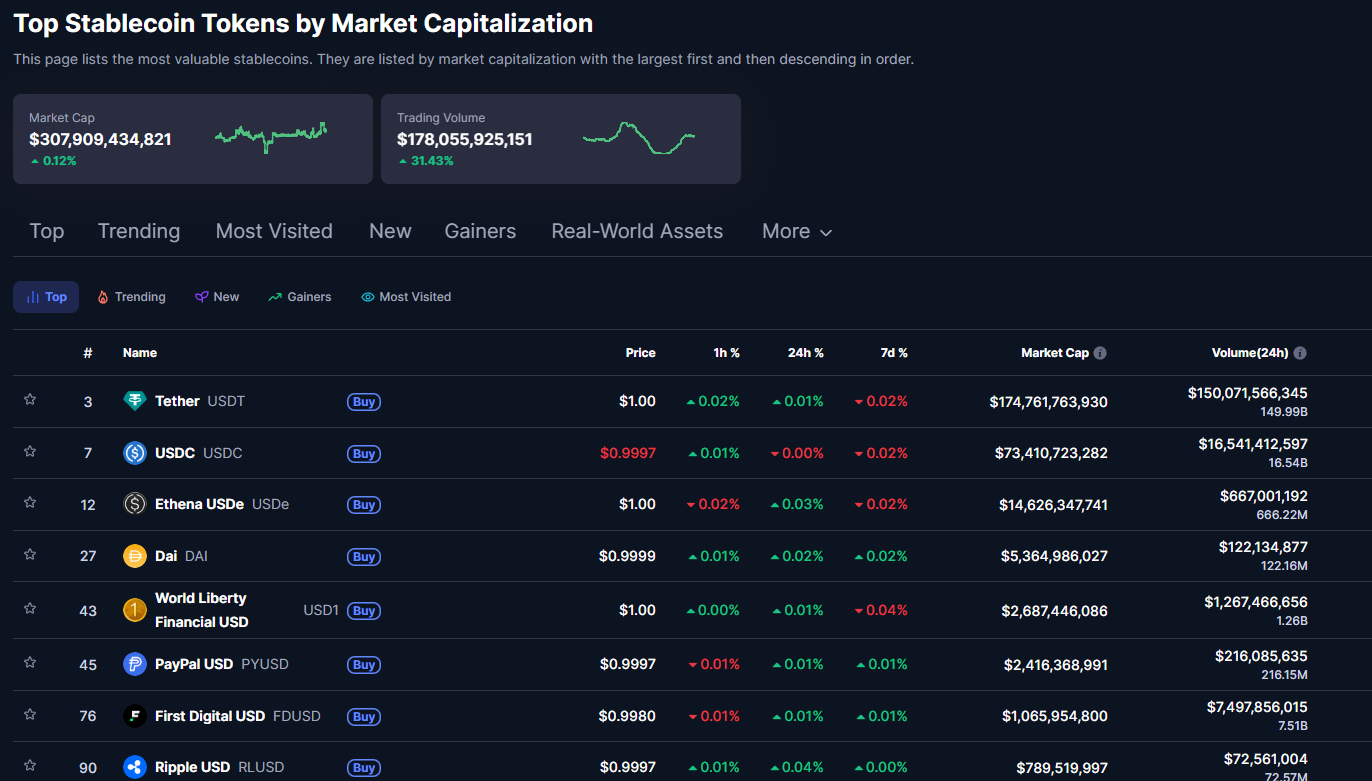Click the First Digital USD logo icon
Viewport: 1372px width, 781px height.
134,716
